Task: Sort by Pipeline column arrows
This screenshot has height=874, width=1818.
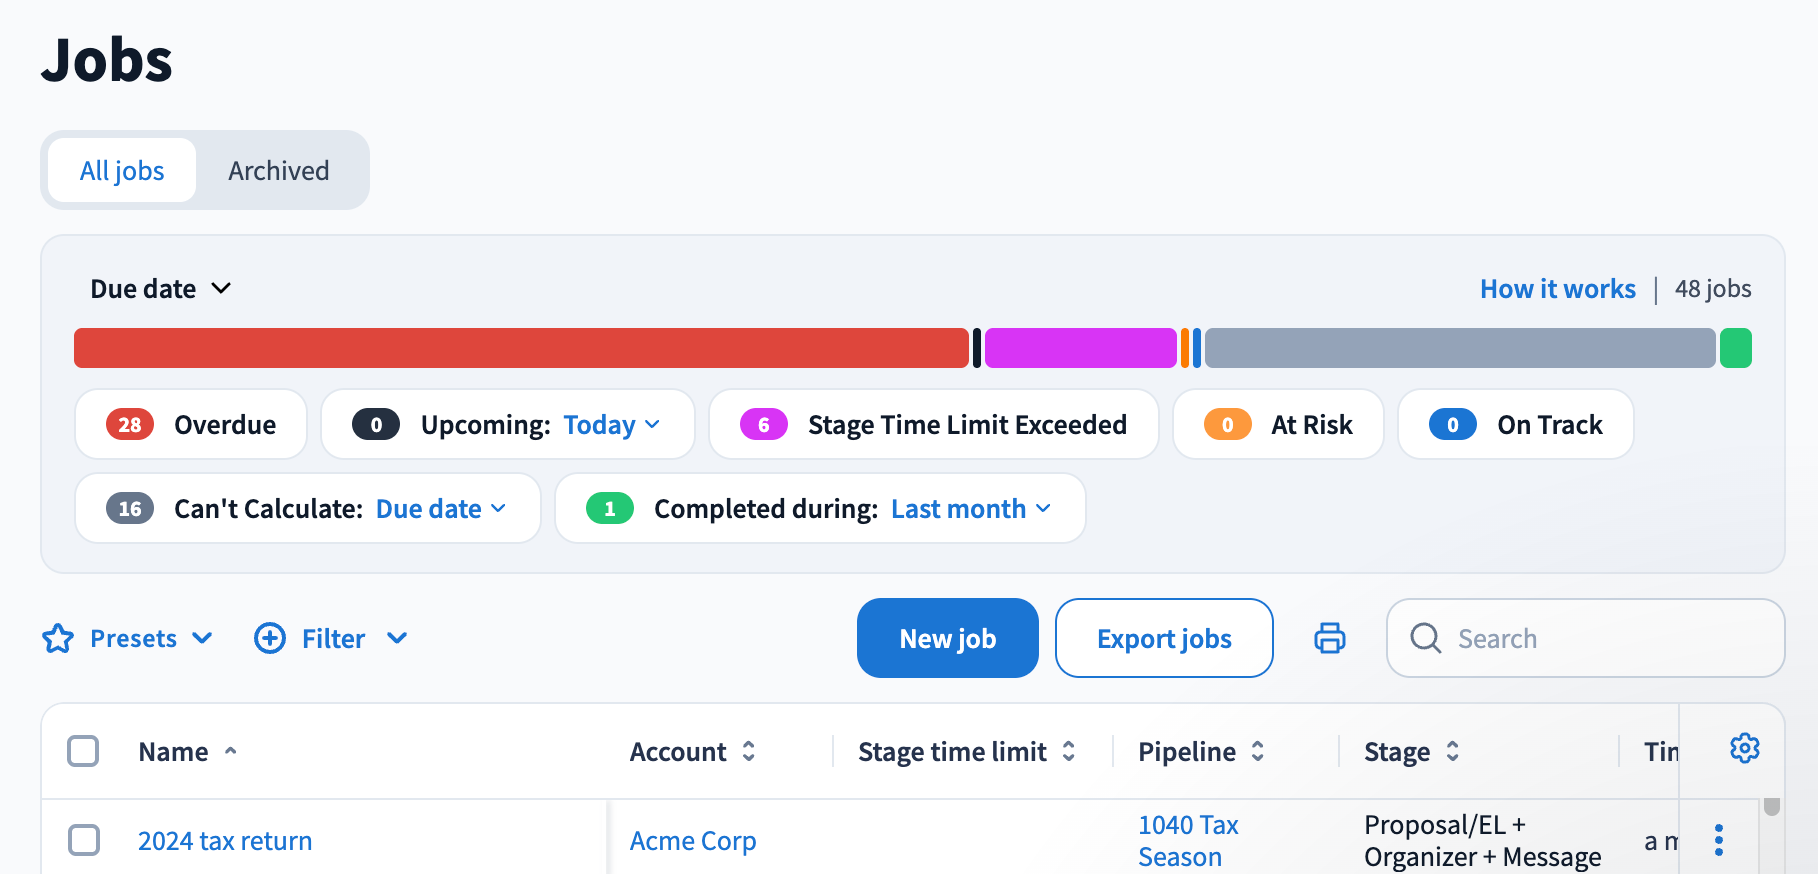Action: [1258, 751]
